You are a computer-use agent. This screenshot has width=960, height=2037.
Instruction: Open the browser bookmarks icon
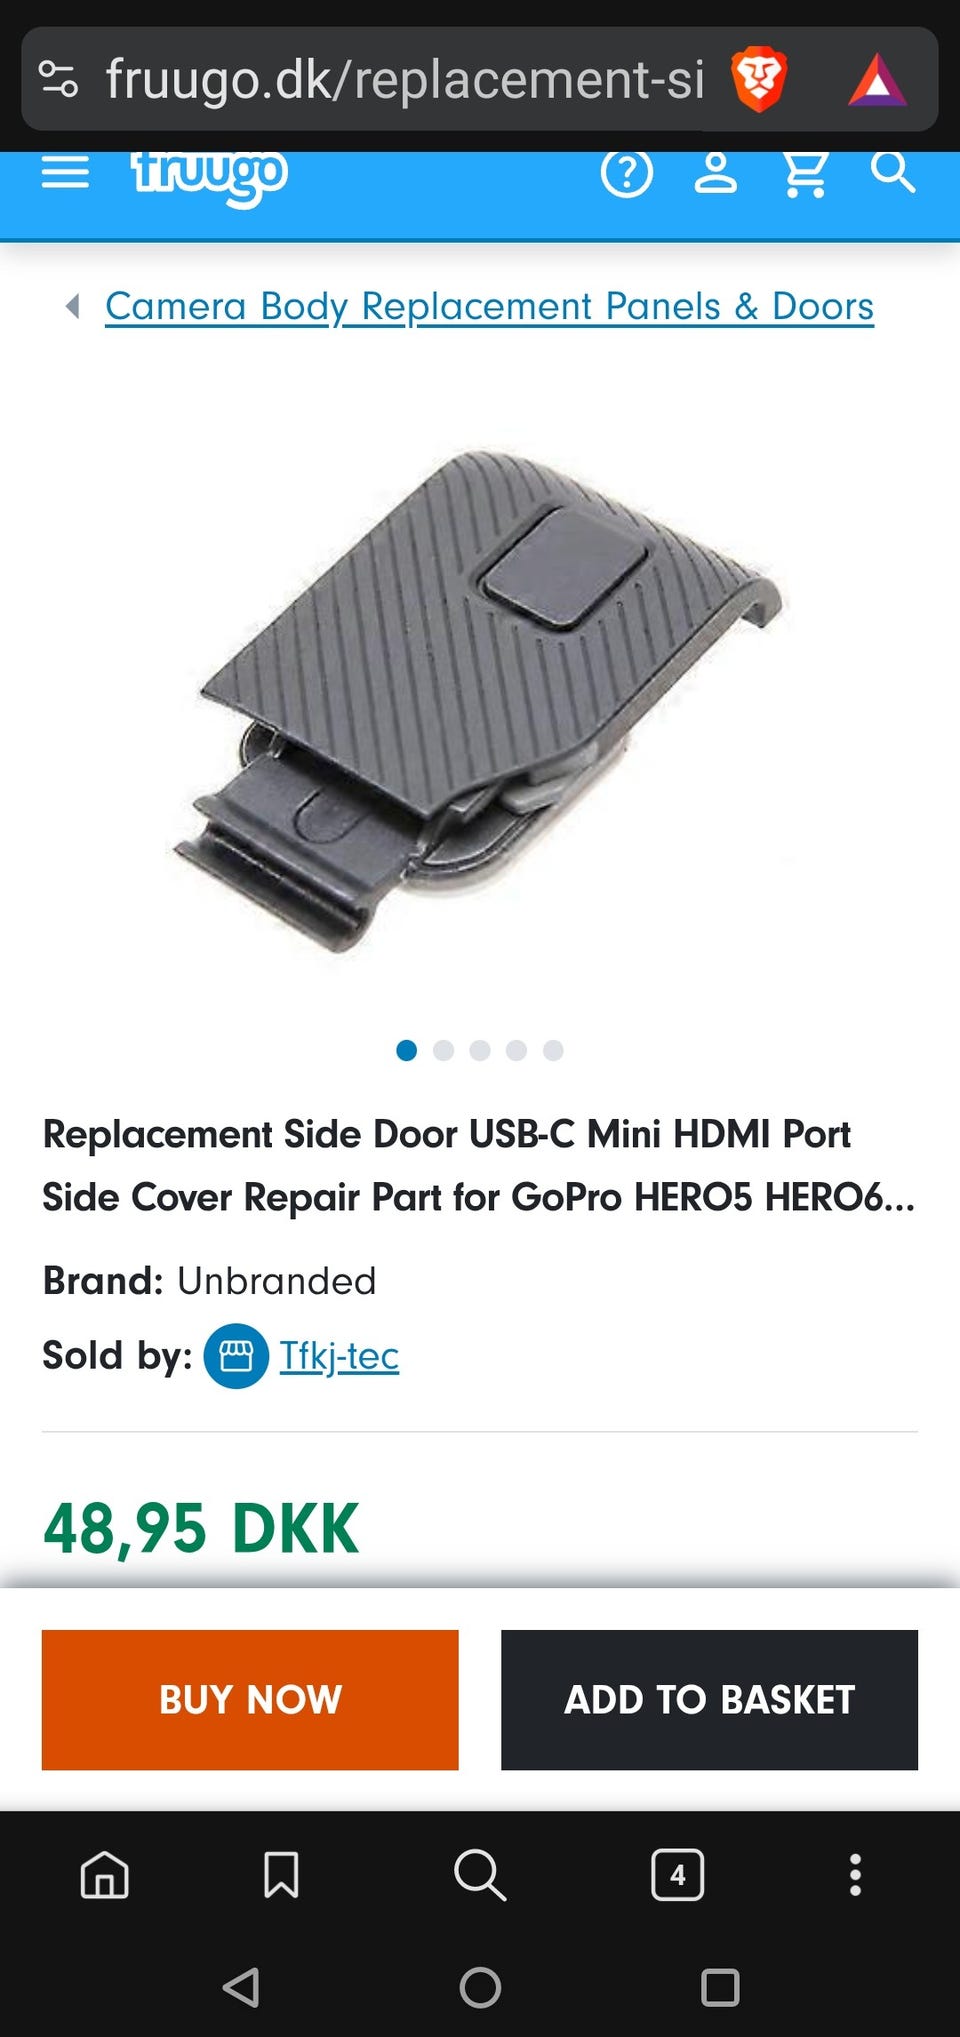pyautogui.click(x=281, y=1875)
